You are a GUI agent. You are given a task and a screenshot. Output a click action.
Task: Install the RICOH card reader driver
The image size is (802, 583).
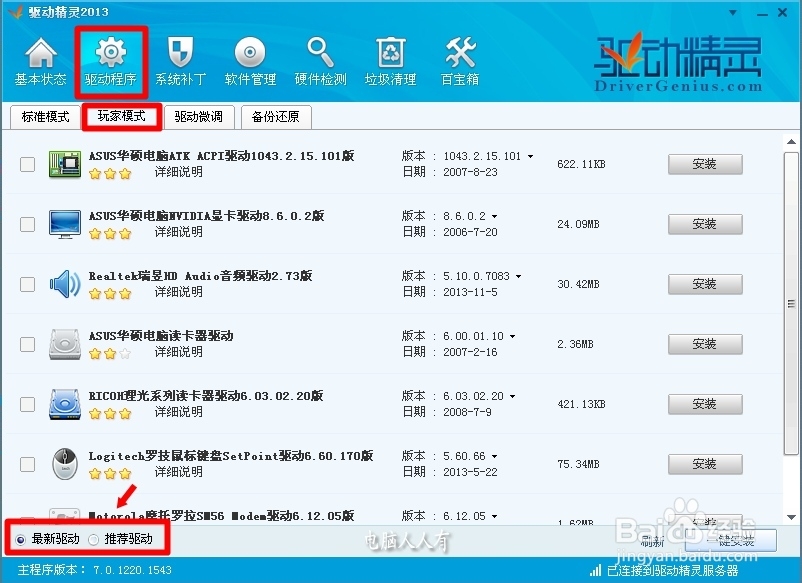coord(705,404)
